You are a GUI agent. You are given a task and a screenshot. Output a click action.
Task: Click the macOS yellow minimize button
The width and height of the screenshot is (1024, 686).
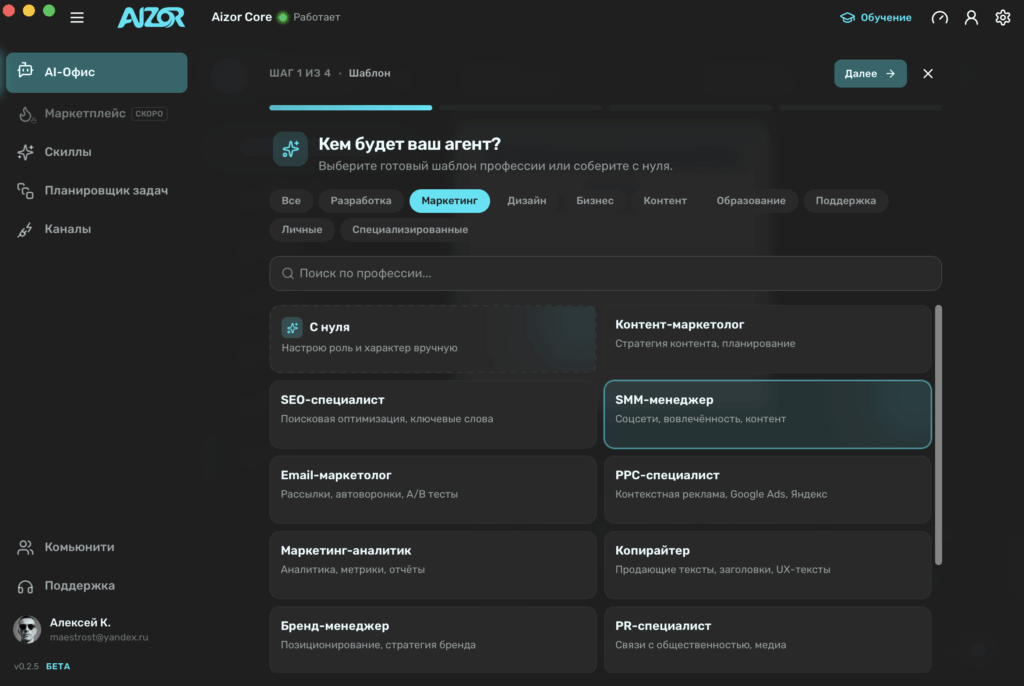pos(29,10)
